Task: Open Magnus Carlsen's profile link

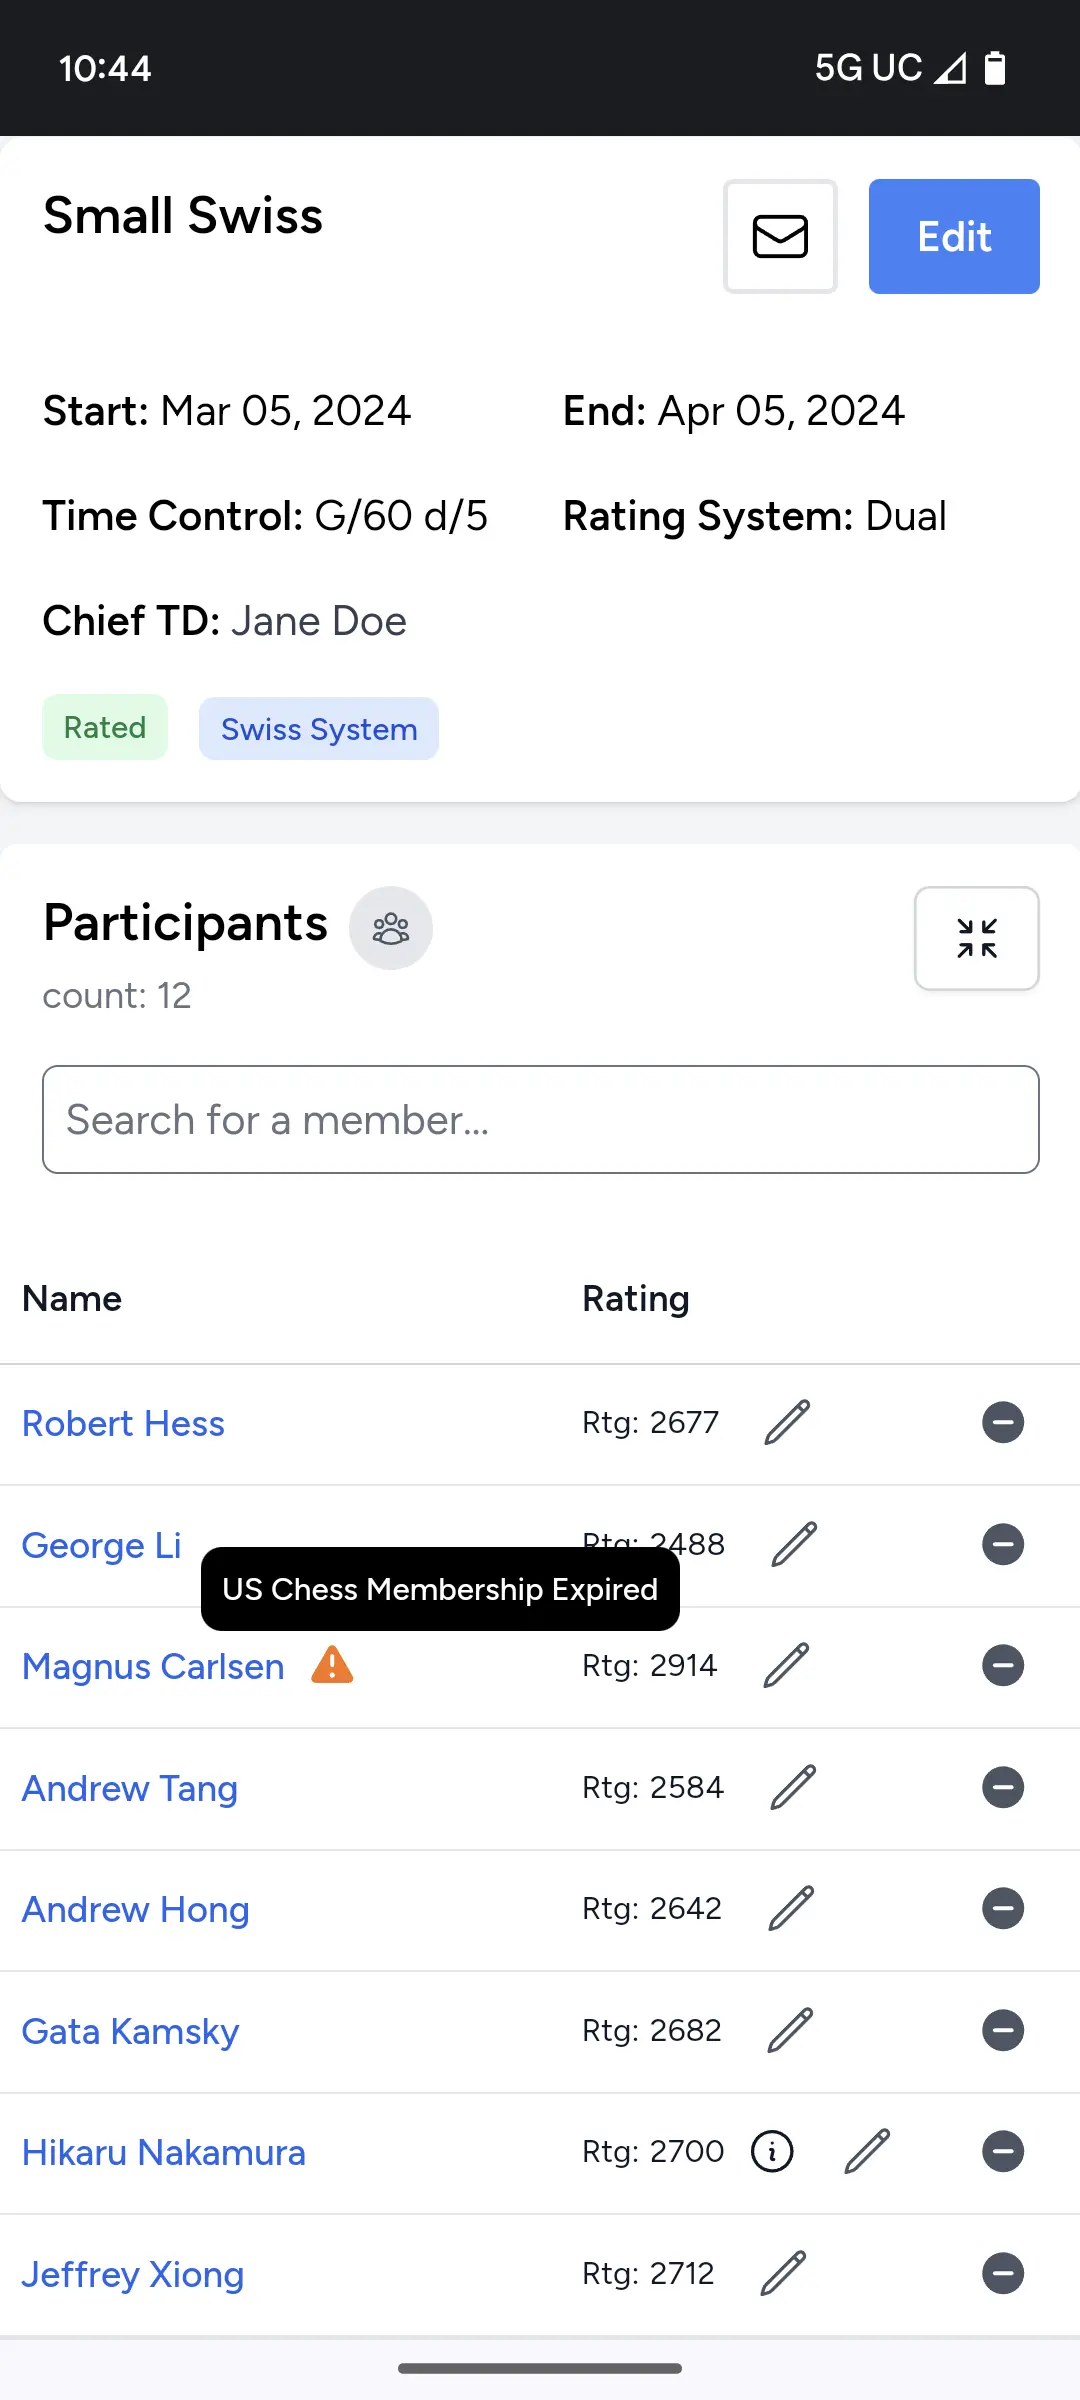Action: 153,1666
